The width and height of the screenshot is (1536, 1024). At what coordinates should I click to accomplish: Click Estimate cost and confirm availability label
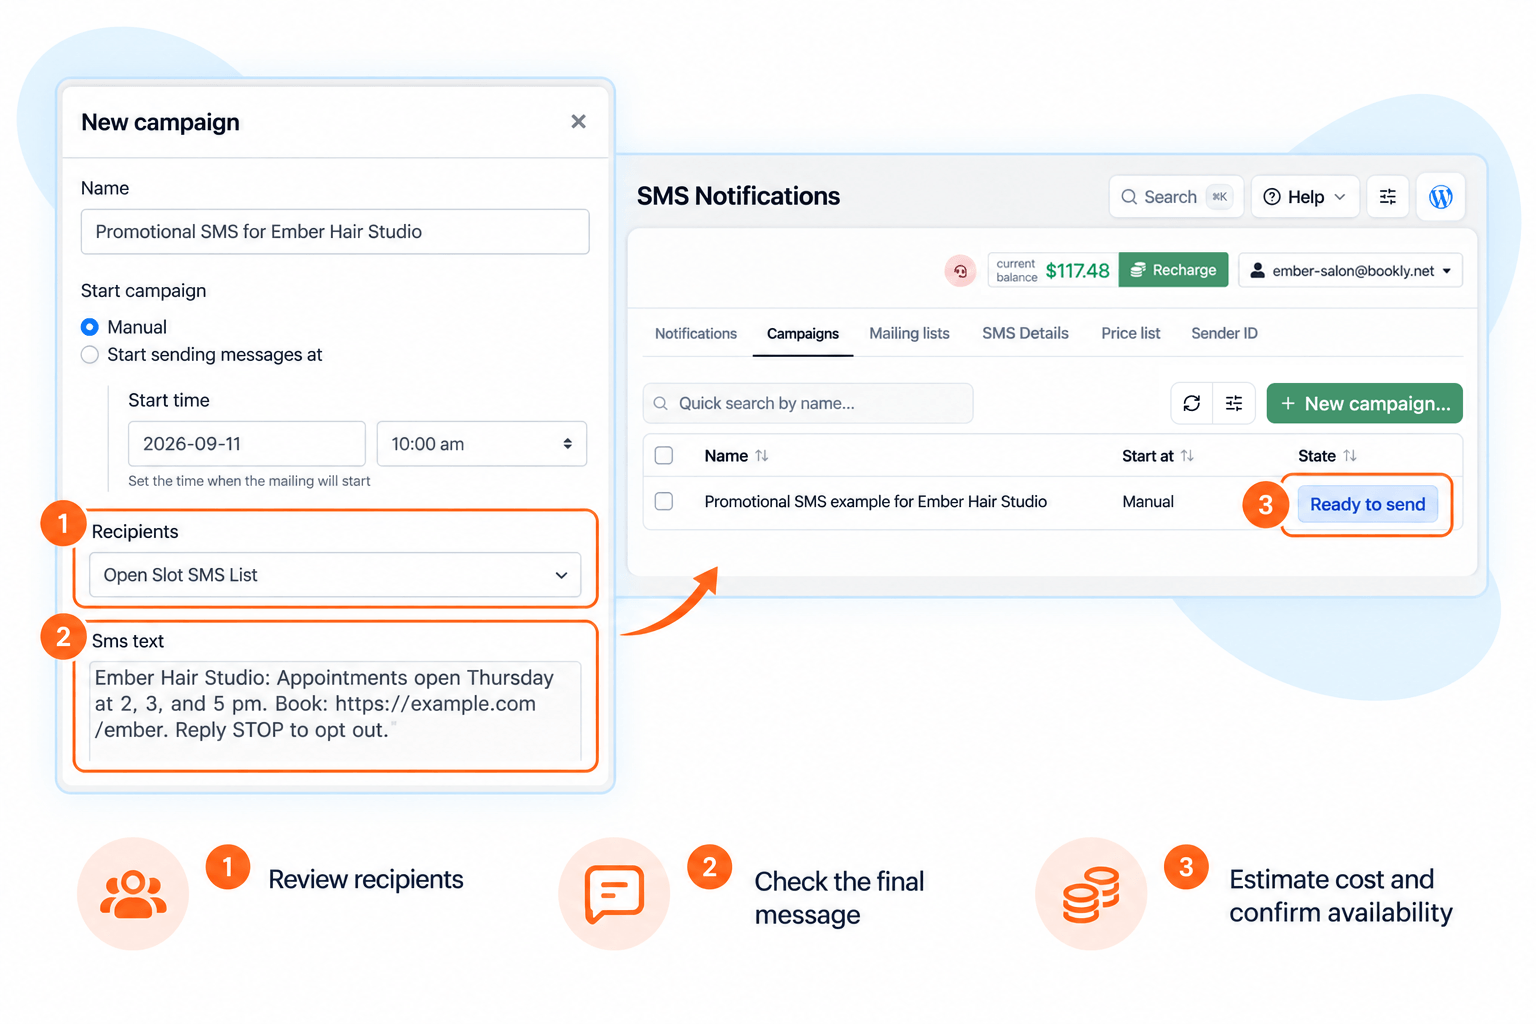point(1340,895)
